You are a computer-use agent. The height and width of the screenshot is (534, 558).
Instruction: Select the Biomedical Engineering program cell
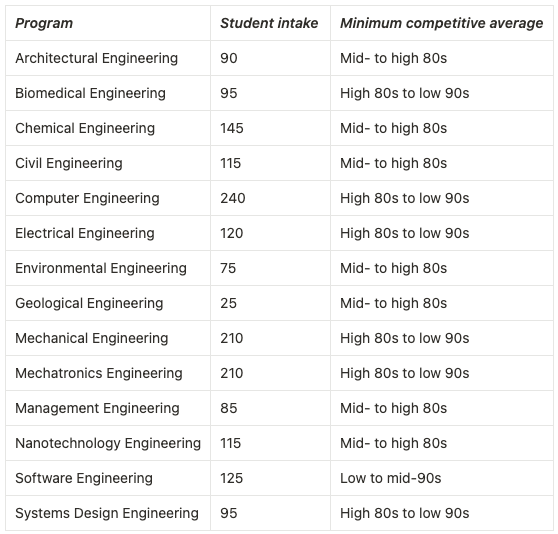(108, 93)
